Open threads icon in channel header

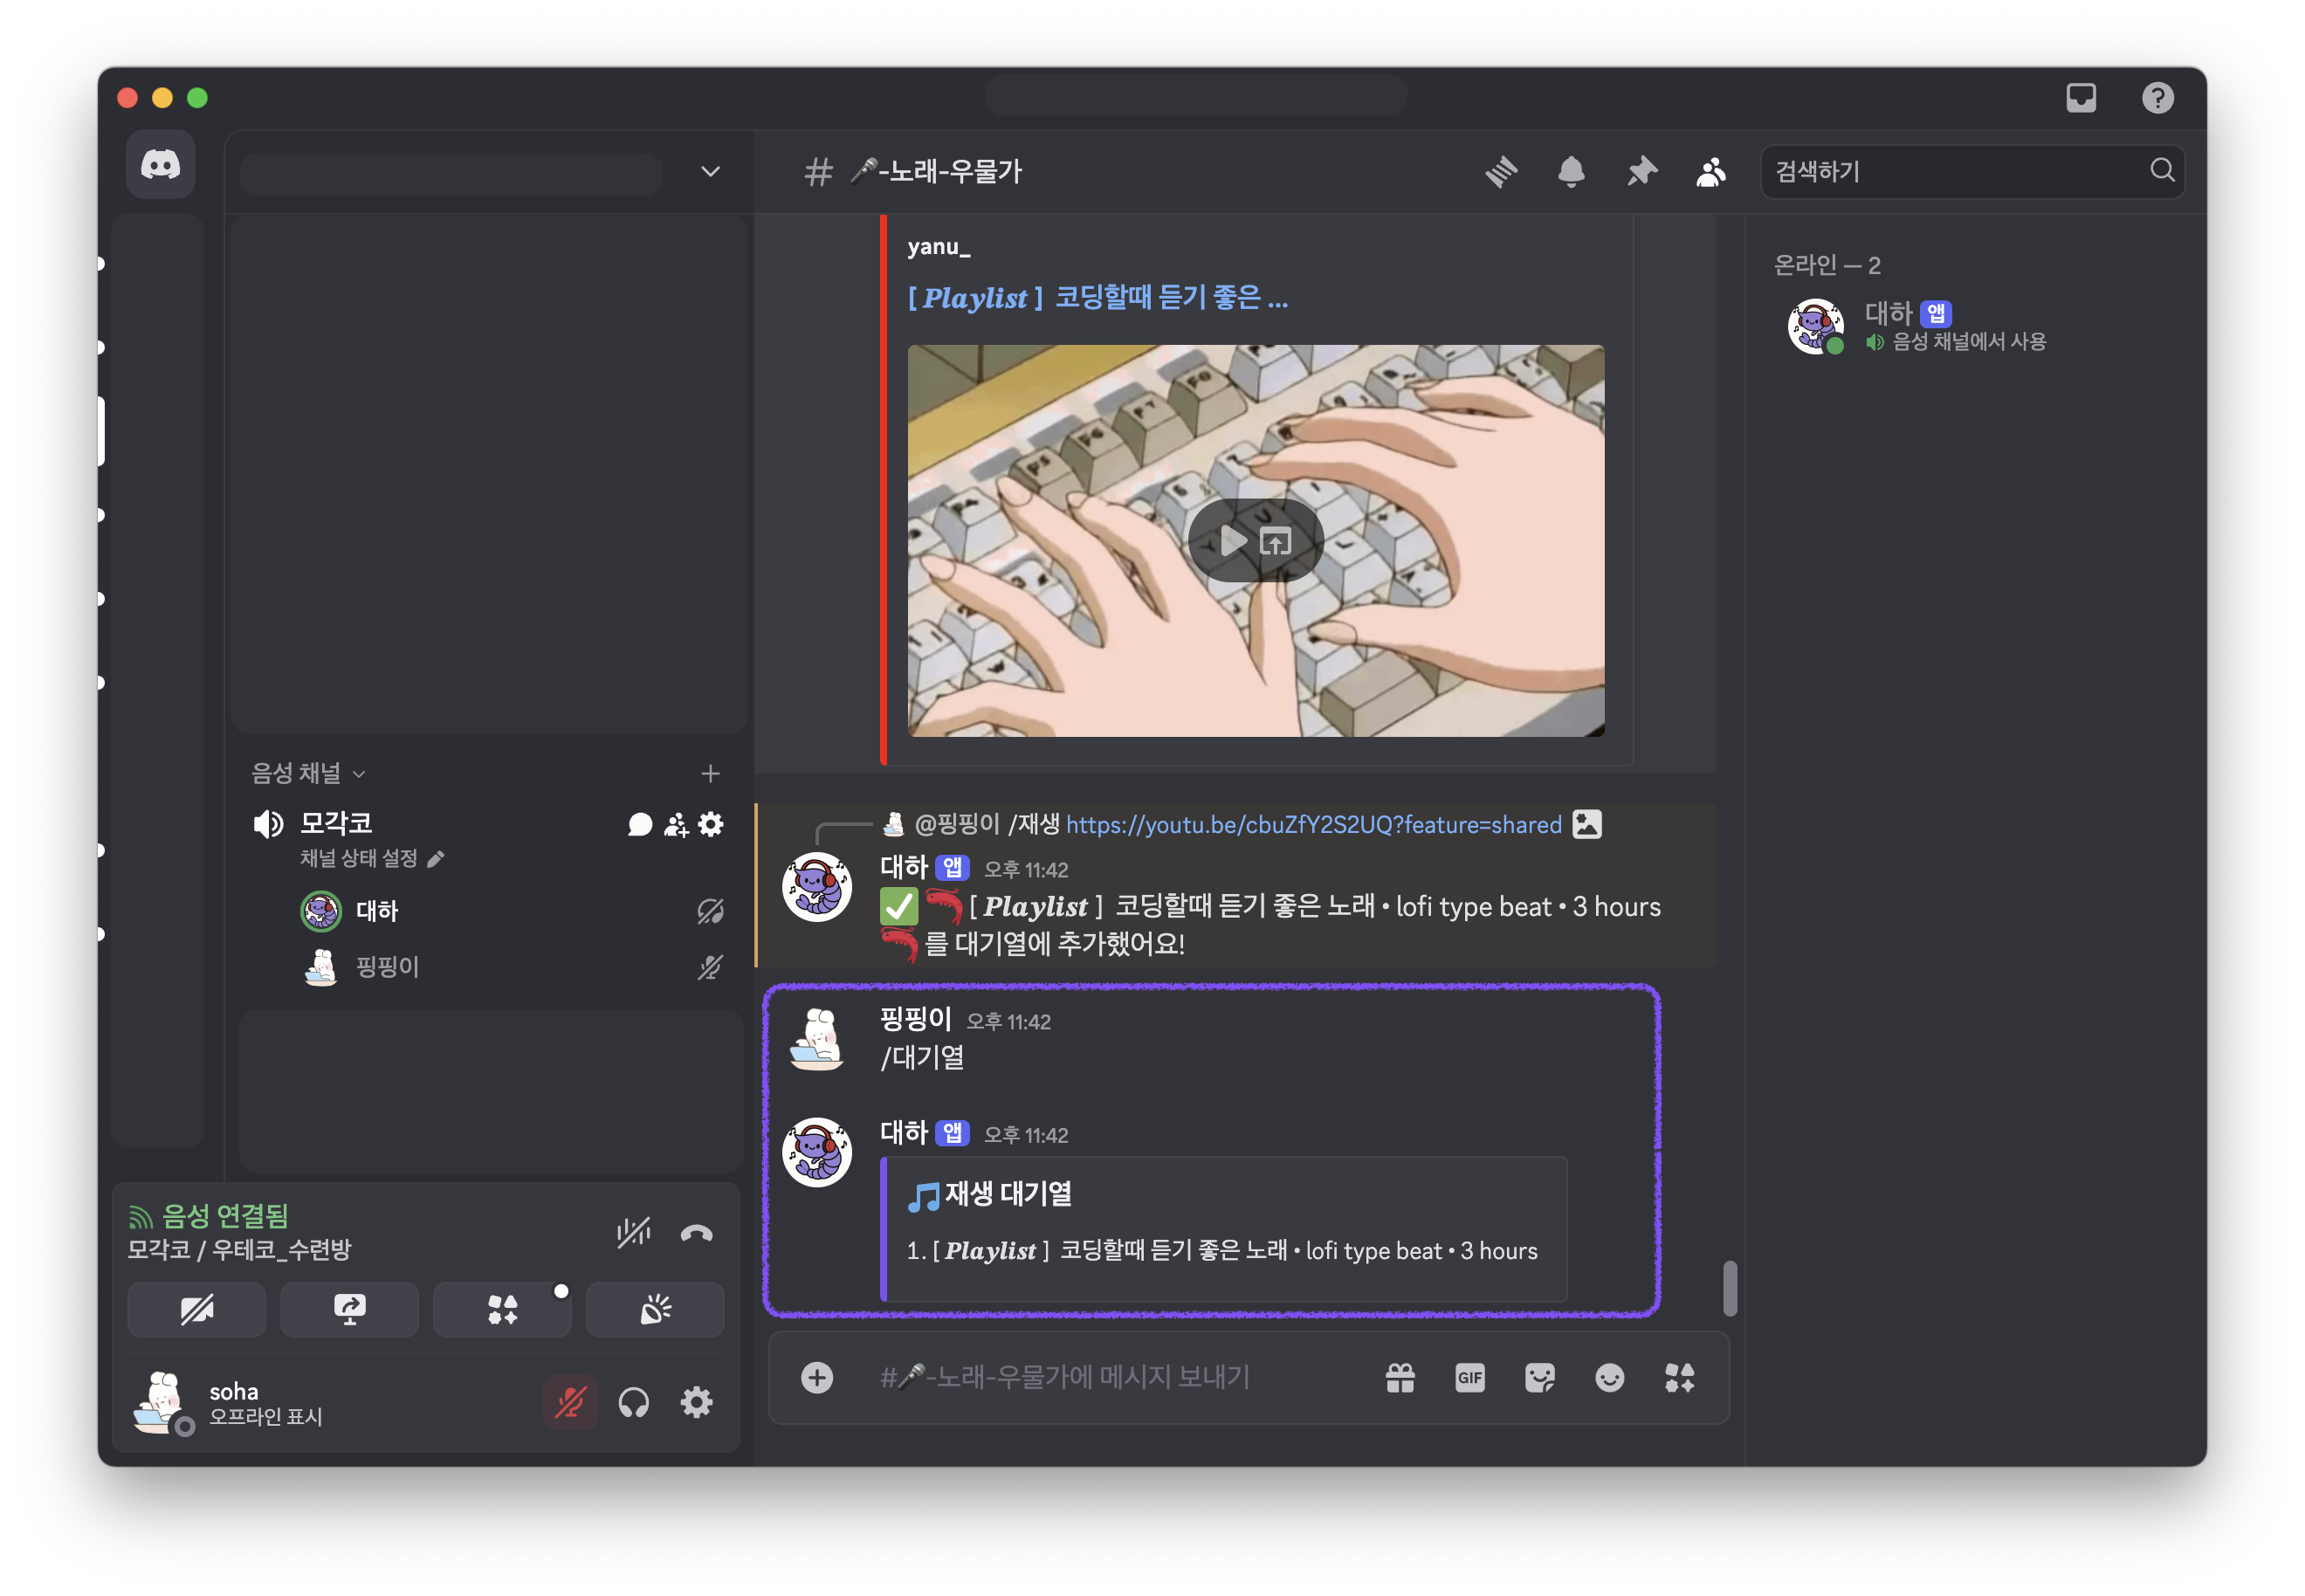(x=1501, y=172)
